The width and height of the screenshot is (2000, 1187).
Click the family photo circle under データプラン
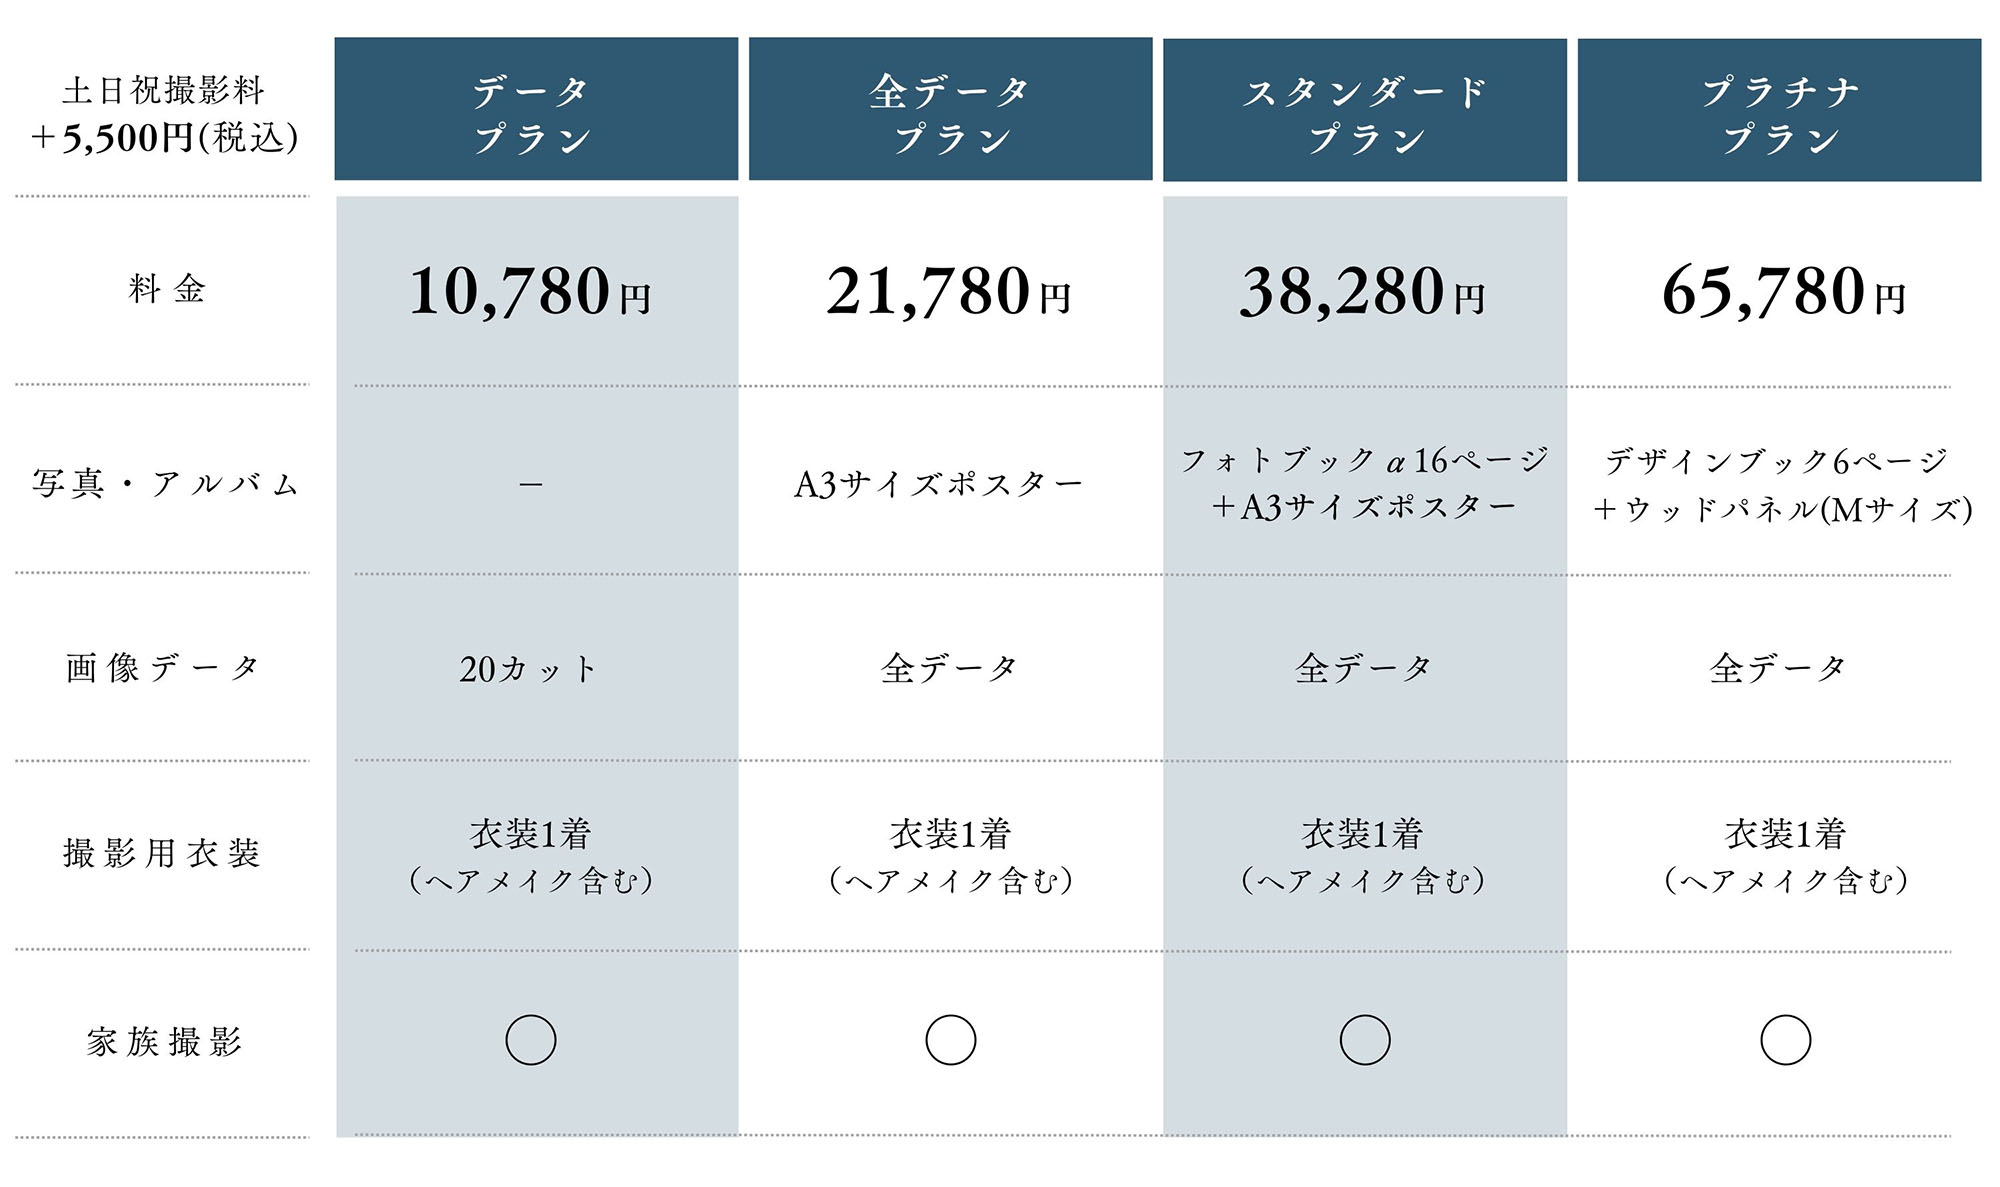coord(531,1040)
